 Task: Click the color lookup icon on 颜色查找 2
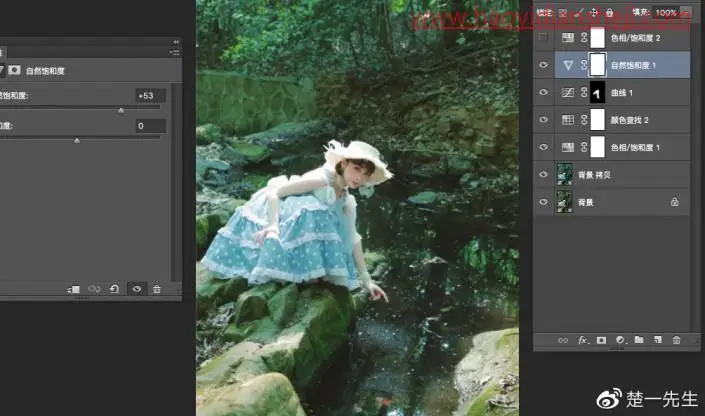coord(568,120)
